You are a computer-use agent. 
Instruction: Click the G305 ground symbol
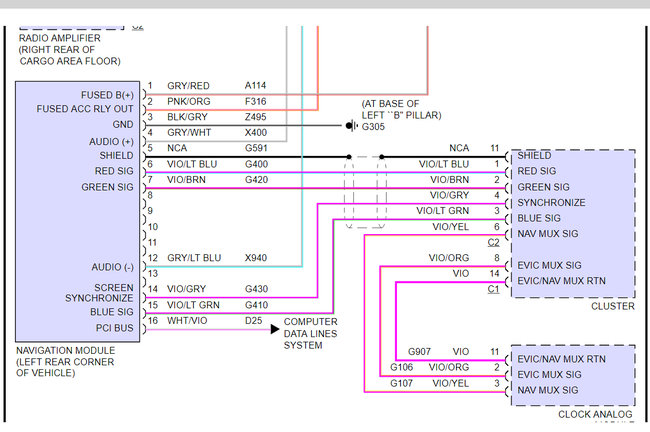tap(350, 126)
